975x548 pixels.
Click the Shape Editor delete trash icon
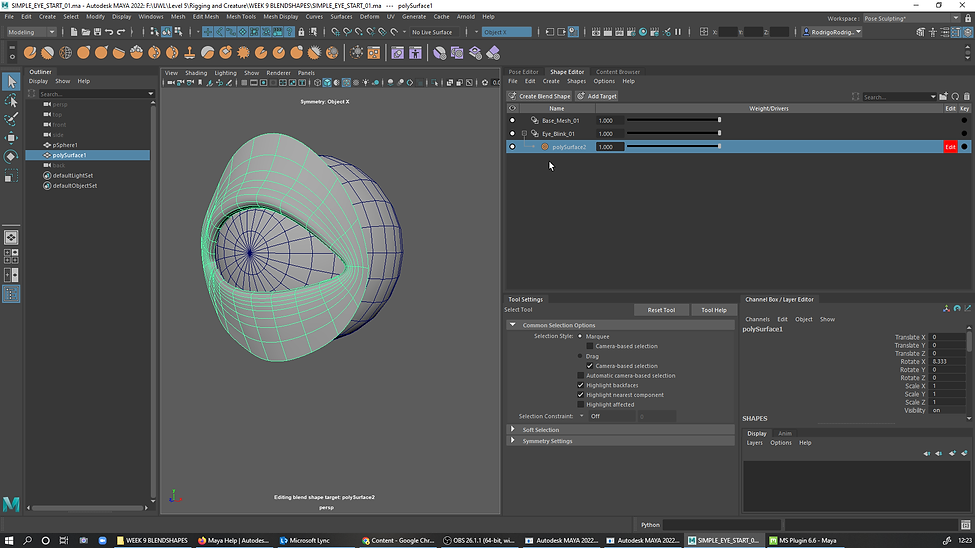[x=966, y=96]
